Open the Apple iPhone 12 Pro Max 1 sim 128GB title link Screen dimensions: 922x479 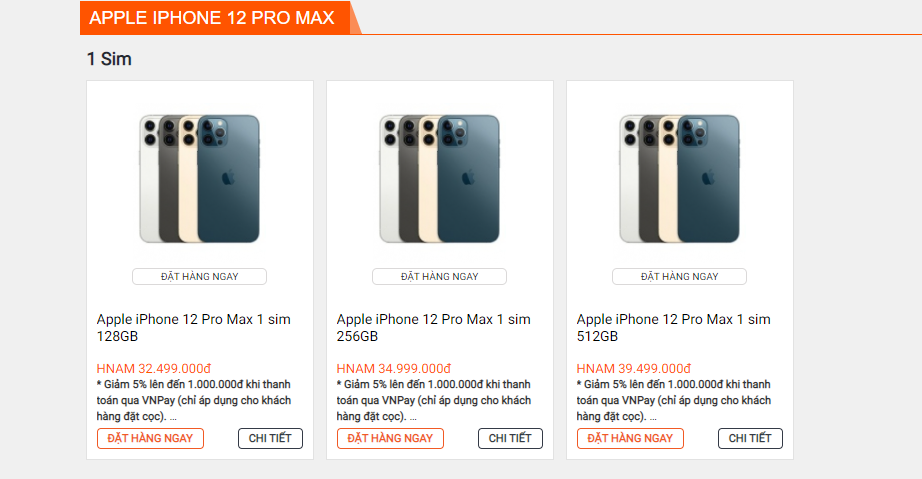click(193, 328)
